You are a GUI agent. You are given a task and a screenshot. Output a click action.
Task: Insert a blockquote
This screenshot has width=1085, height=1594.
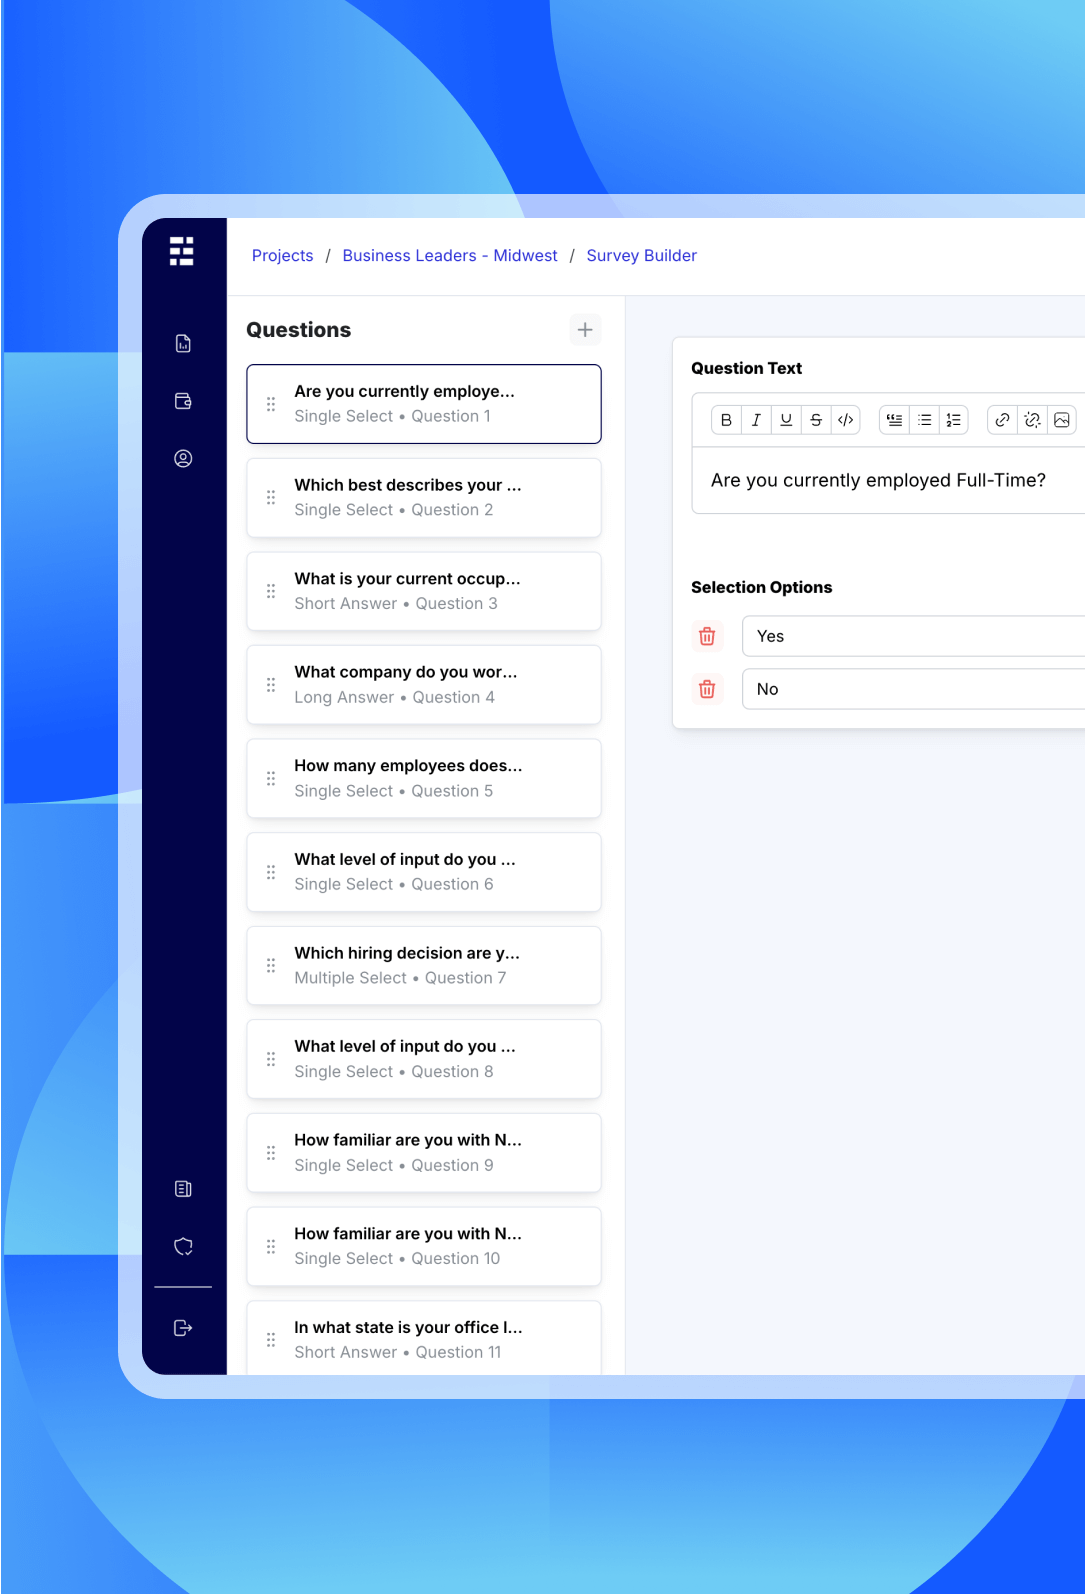894,420
